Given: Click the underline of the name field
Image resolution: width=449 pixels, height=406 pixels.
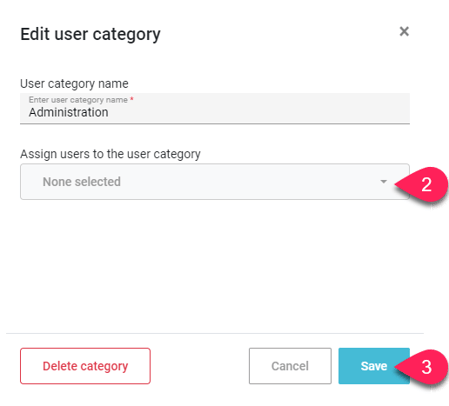Looking at the screenshot, I should pyautogui.click(x=215, y=124).
